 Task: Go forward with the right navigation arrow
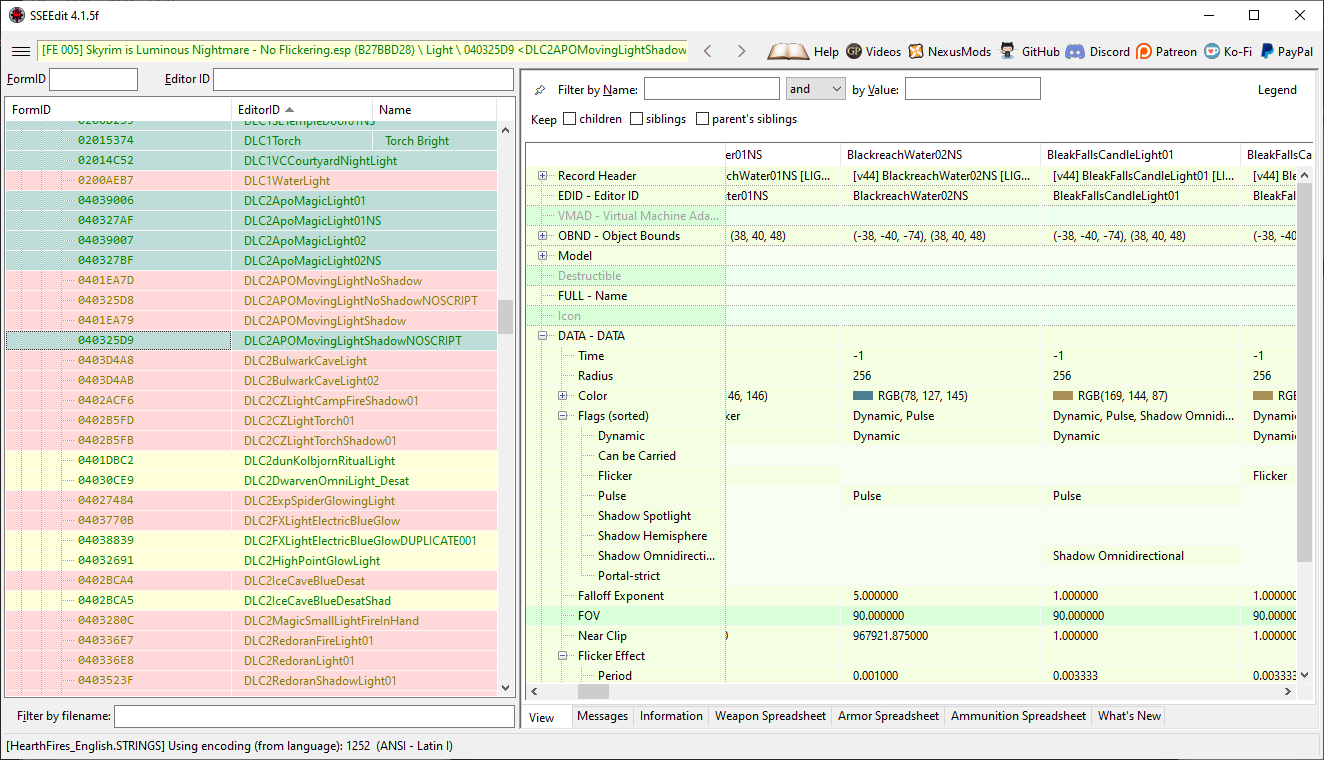tap(741, 51)
